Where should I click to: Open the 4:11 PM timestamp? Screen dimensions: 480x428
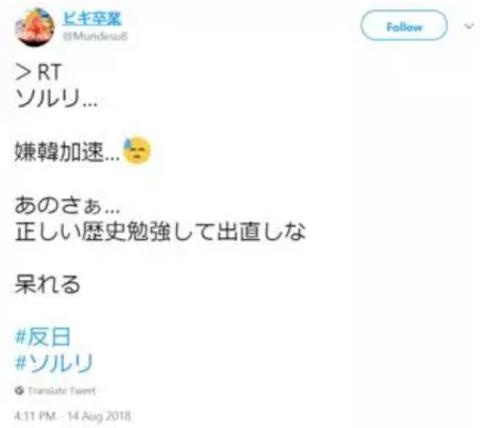tap(35, 416)
